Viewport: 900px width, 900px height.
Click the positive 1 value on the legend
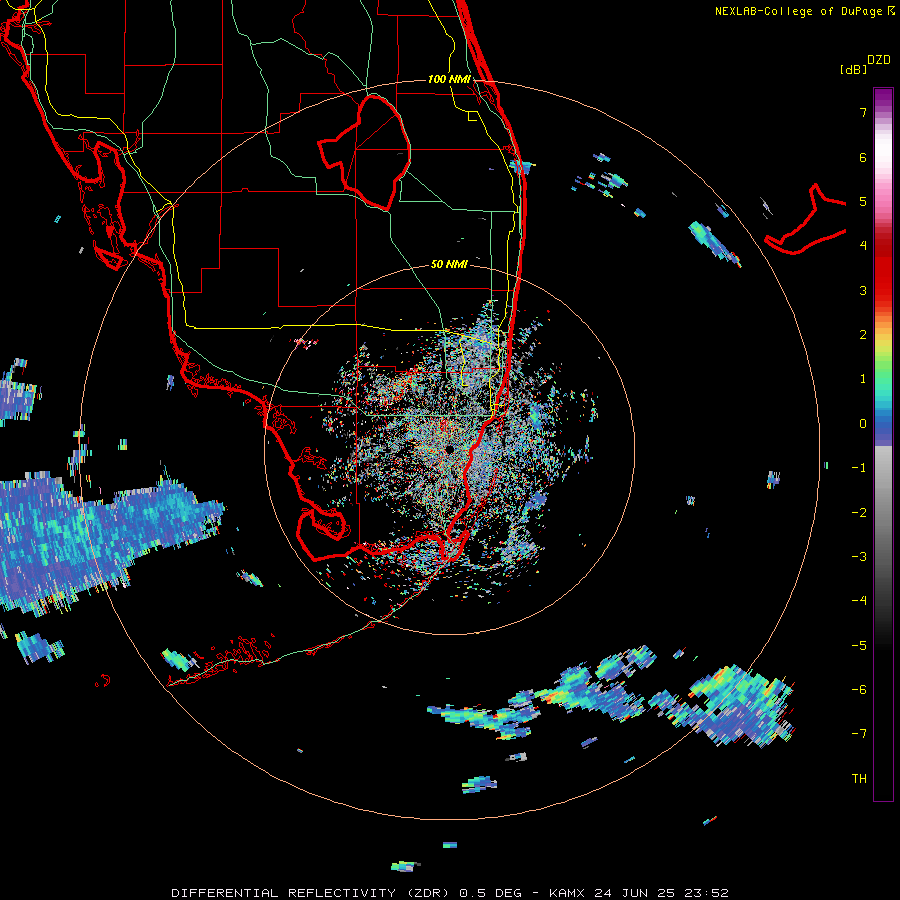(863, 379)
